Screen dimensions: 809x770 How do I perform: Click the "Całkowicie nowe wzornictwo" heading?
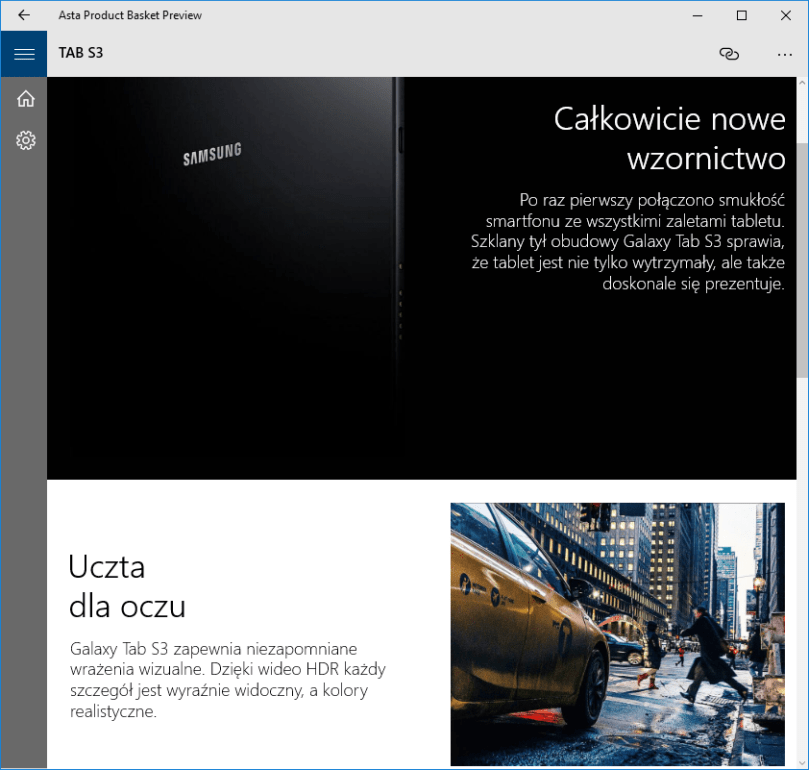point(670,138)
